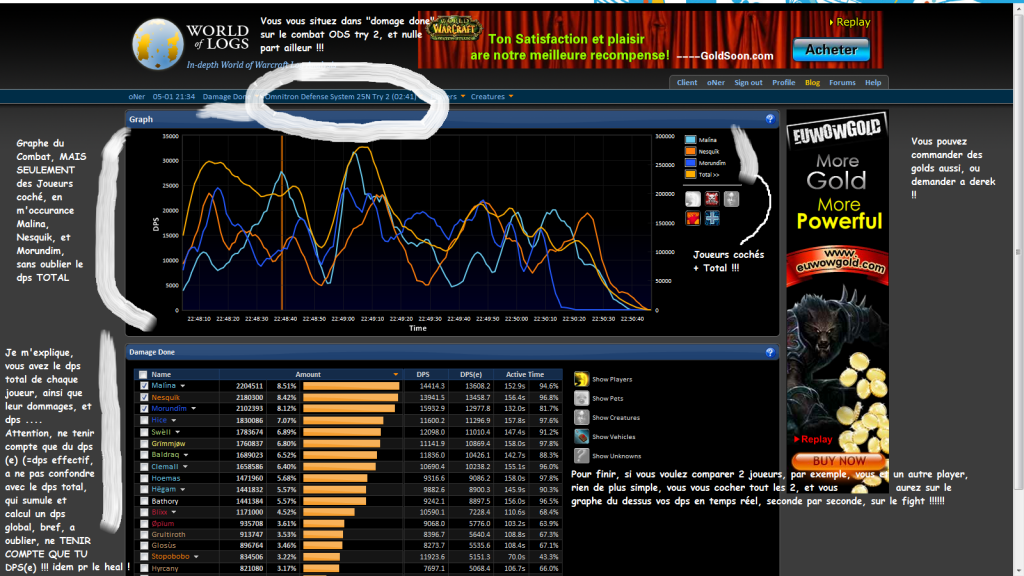Click the World of Logs globe logo

[157, 44]
